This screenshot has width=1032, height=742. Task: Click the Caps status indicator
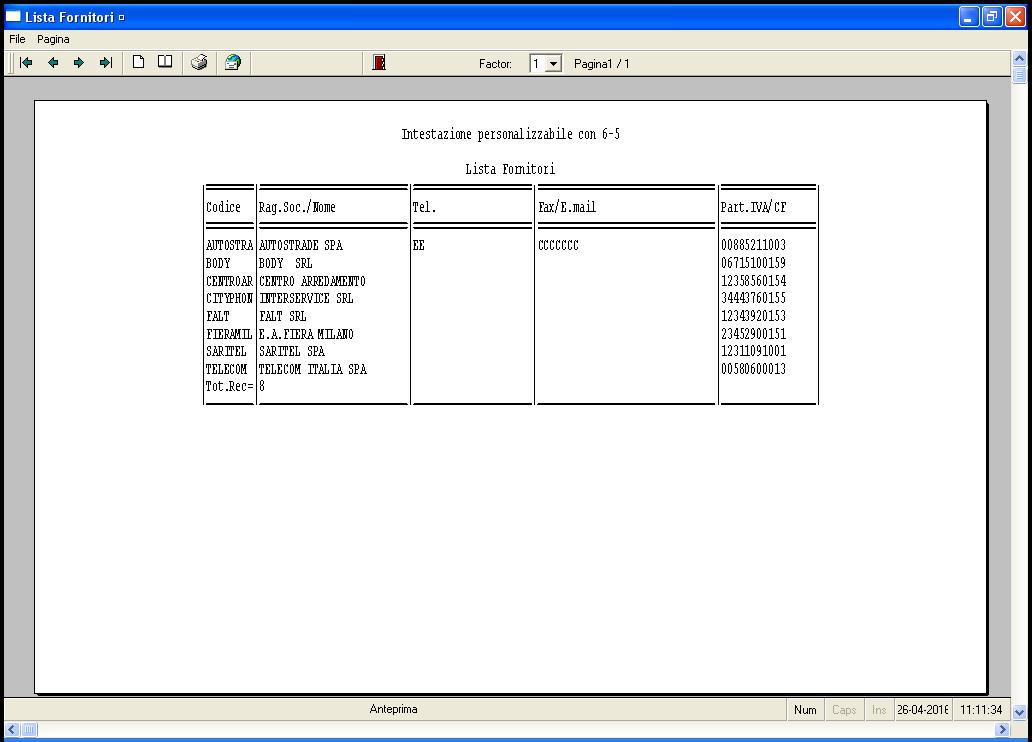[x=844, y=710]
